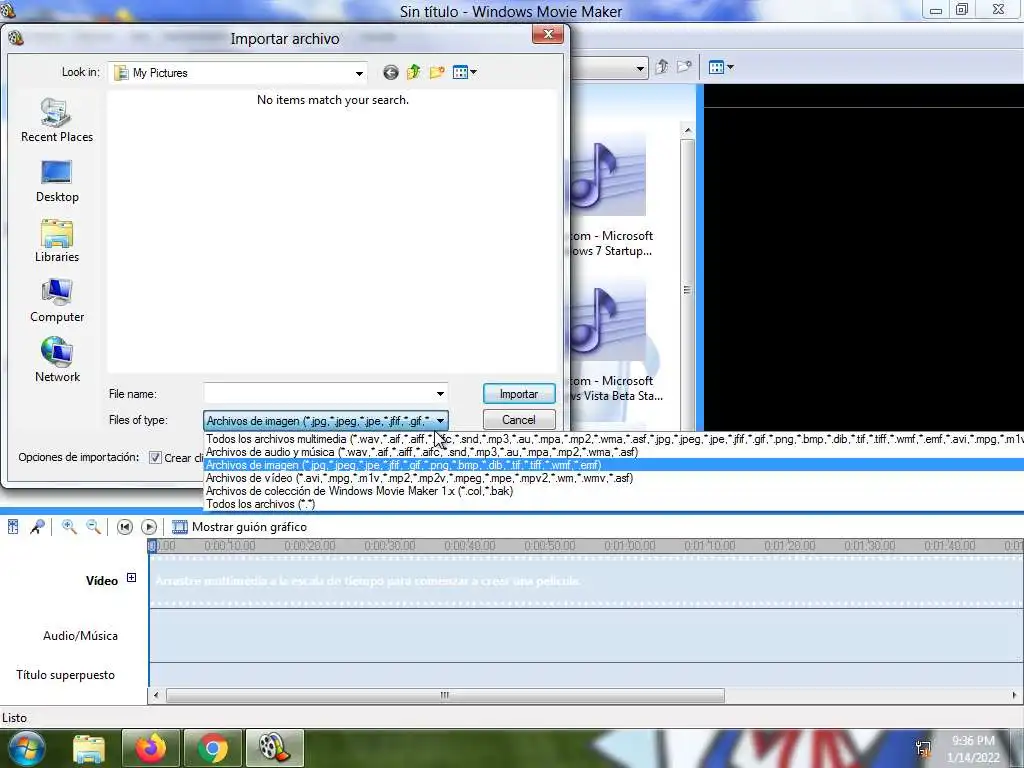Click the Importar button
Image resolution: width=1024 pixels, height=768 pixels.
pyautogui.click(x=519, y=394)
